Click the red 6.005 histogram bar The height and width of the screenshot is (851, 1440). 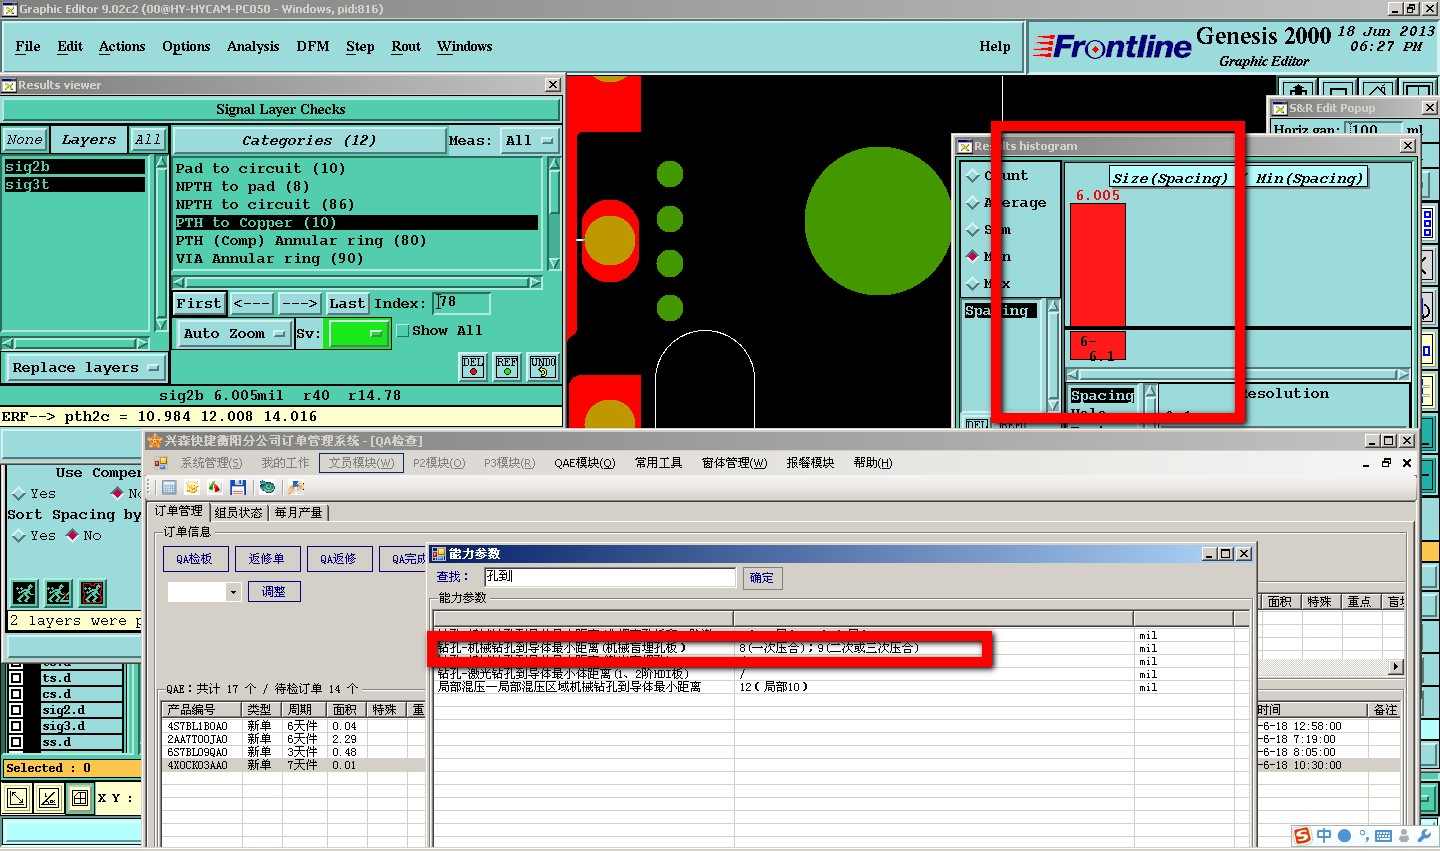[x=1098, y=264]
